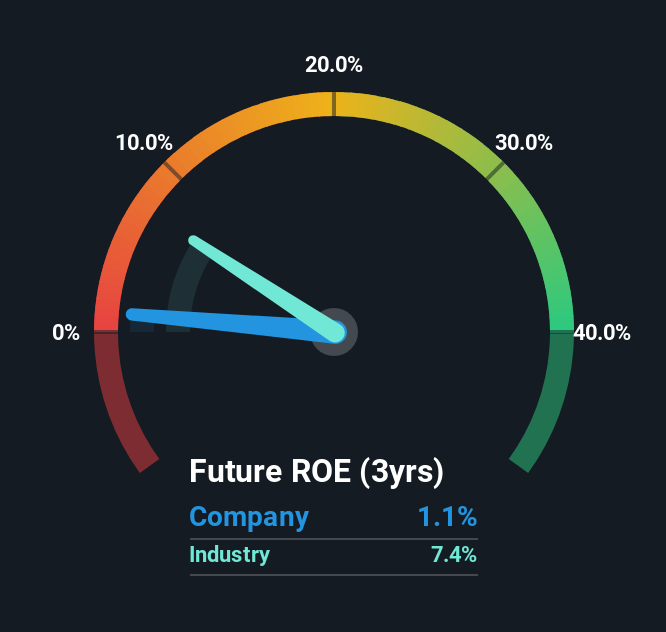Viewport: 666px width, 632px height.
Task: Click the Industry 7.4% value
Action: [454, 555]
